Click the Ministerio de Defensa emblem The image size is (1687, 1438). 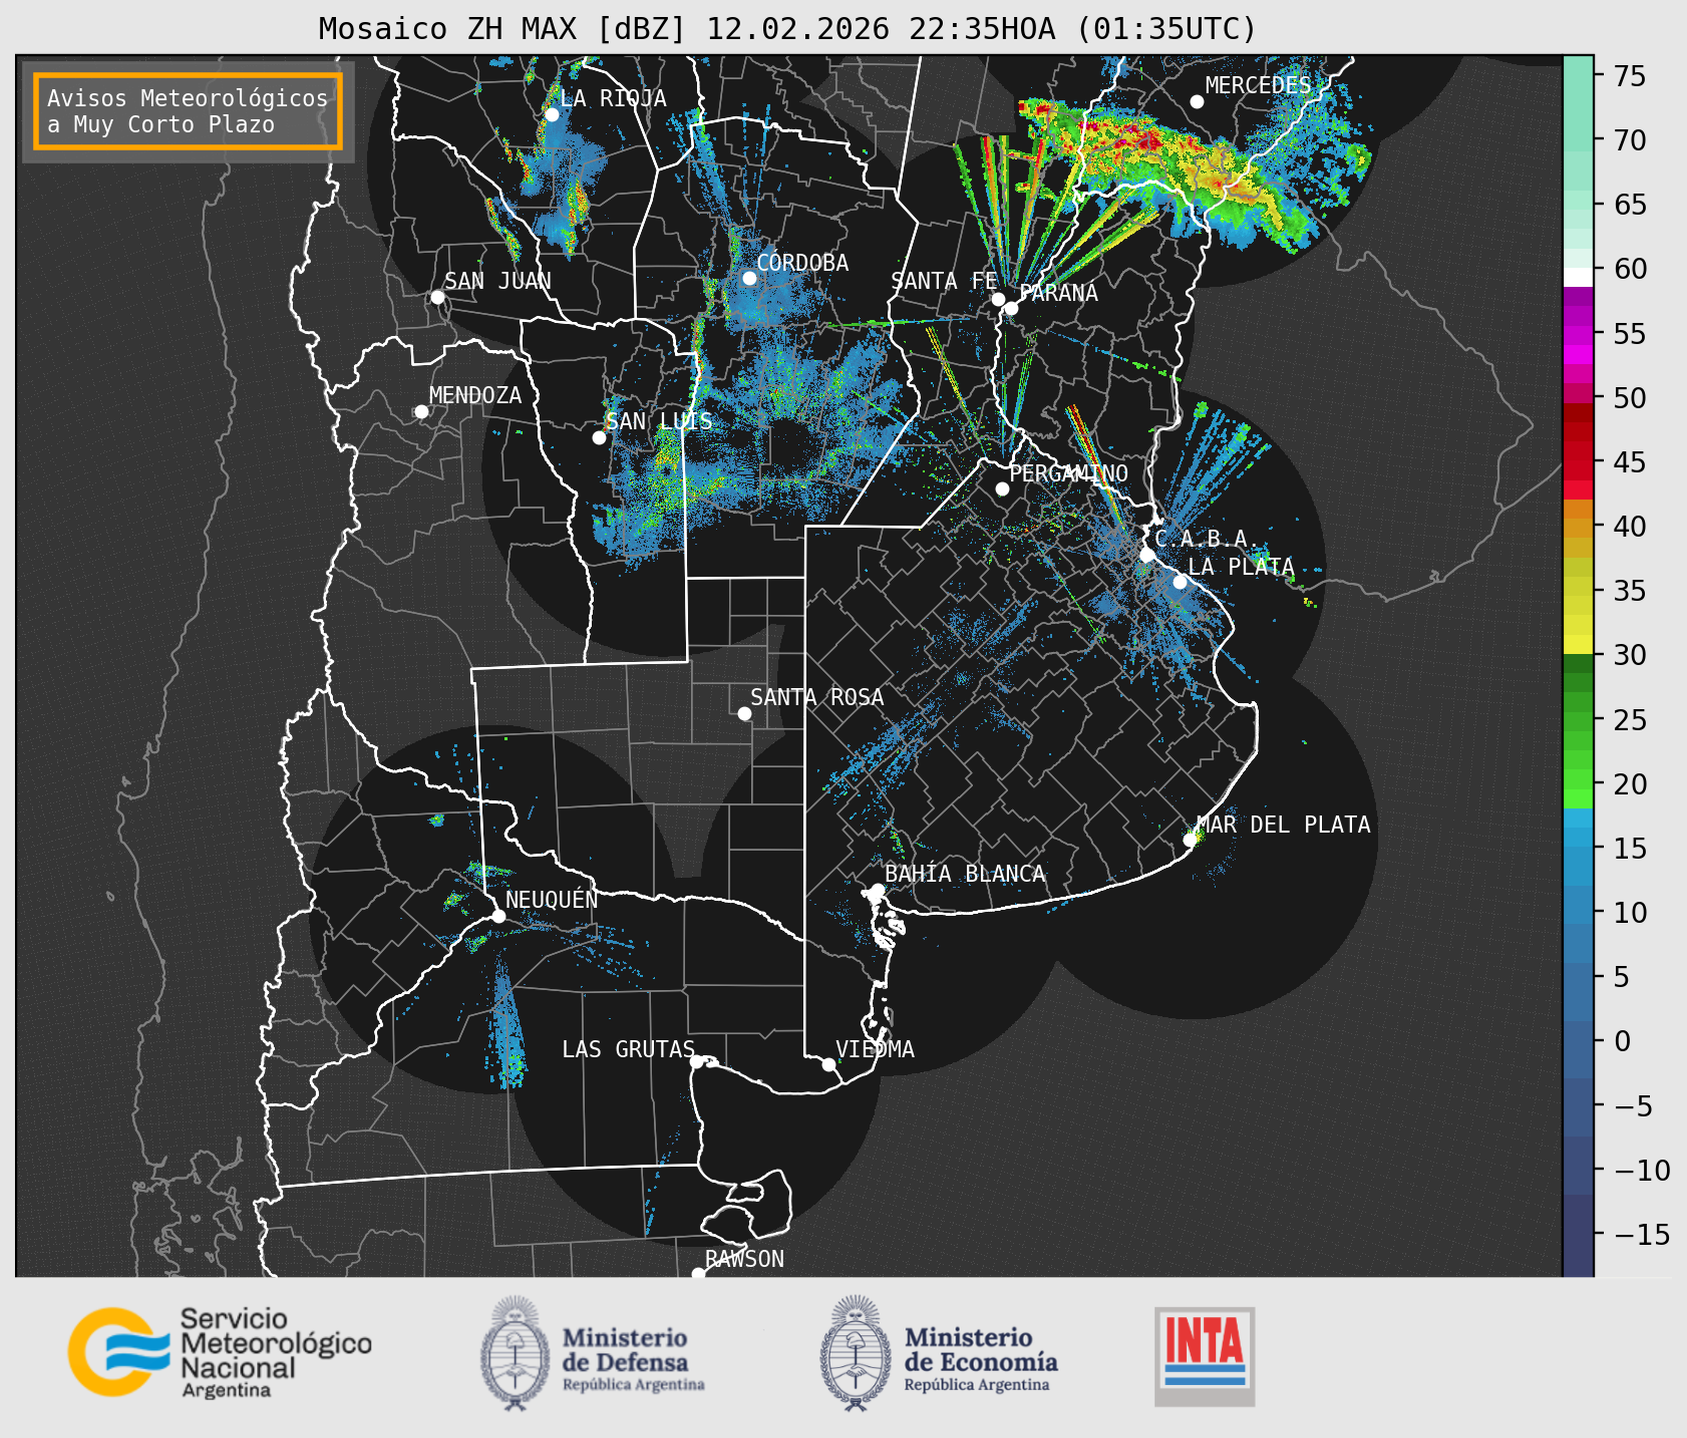pyautogui.click(x=515, y=1353)
